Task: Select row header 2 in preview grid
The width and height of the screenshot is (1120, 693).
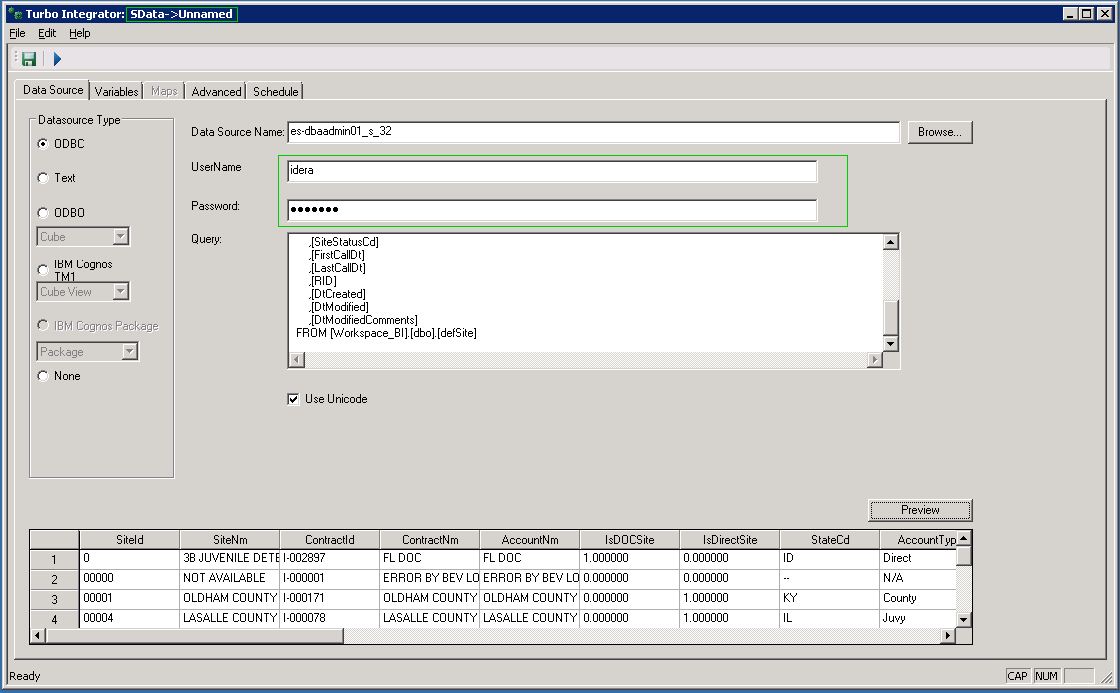Action: [54, 579]
